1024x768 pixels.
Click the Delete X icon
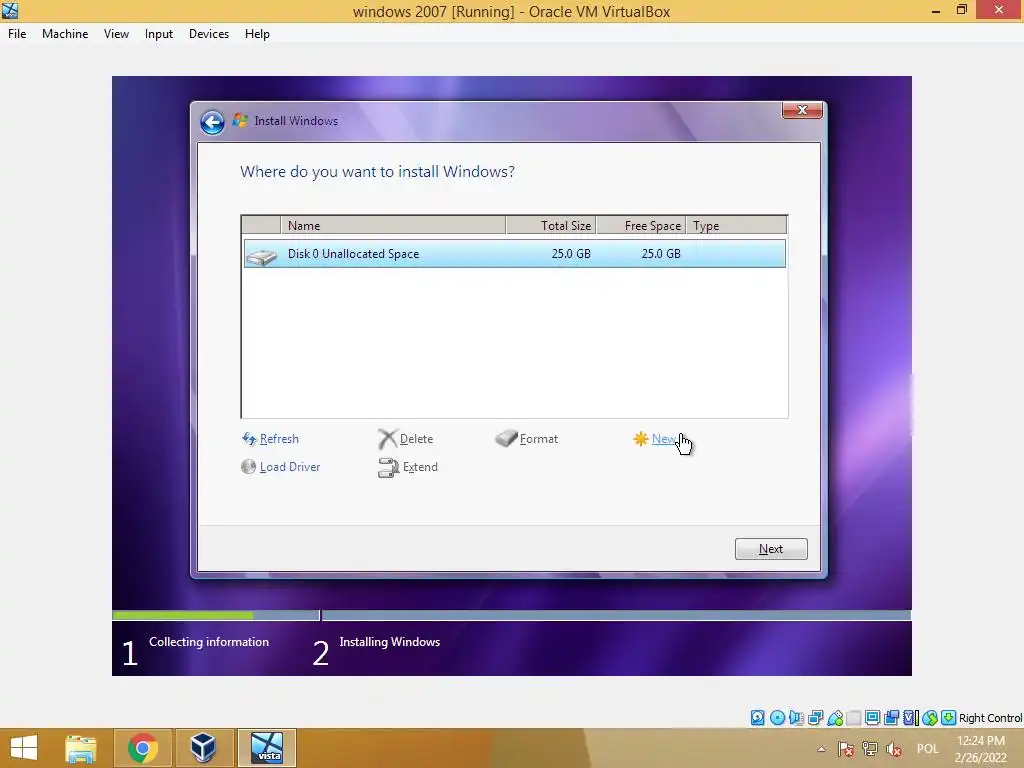point(387,439)
